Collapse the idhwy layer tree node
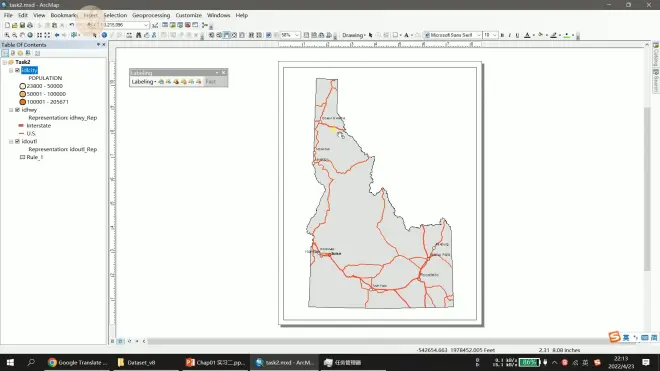Image resolution: width=660 pixels, height=371 pixels. pos(11,110)
